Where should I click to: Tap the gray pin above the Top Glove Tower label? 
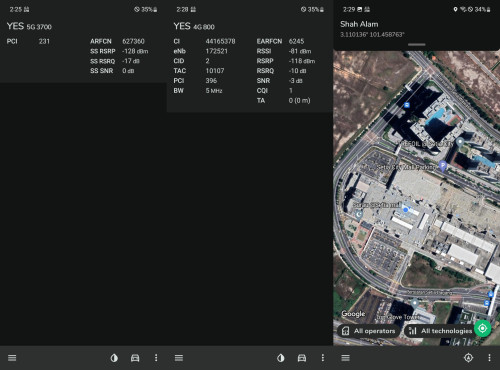point(414,304)
